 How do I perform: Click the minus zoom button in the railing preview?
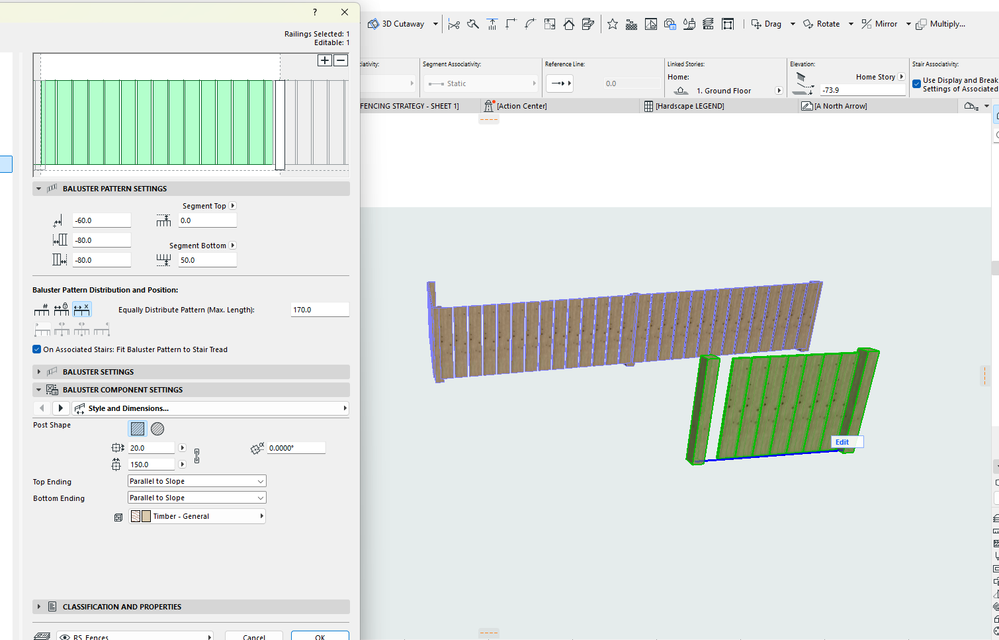340,60
